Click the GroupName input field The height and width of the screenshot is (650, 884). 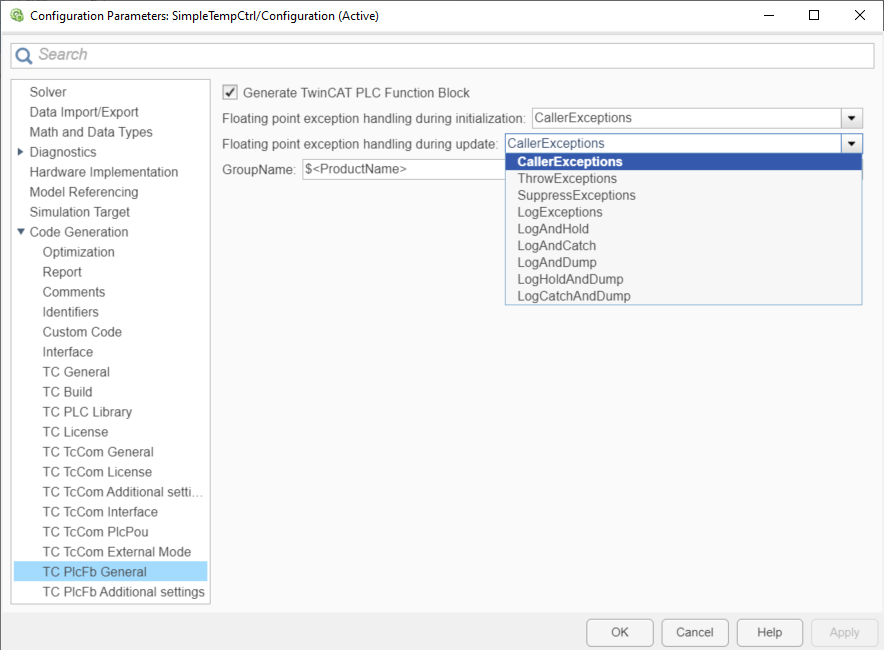pyautogui.click(x=404, y=169)
